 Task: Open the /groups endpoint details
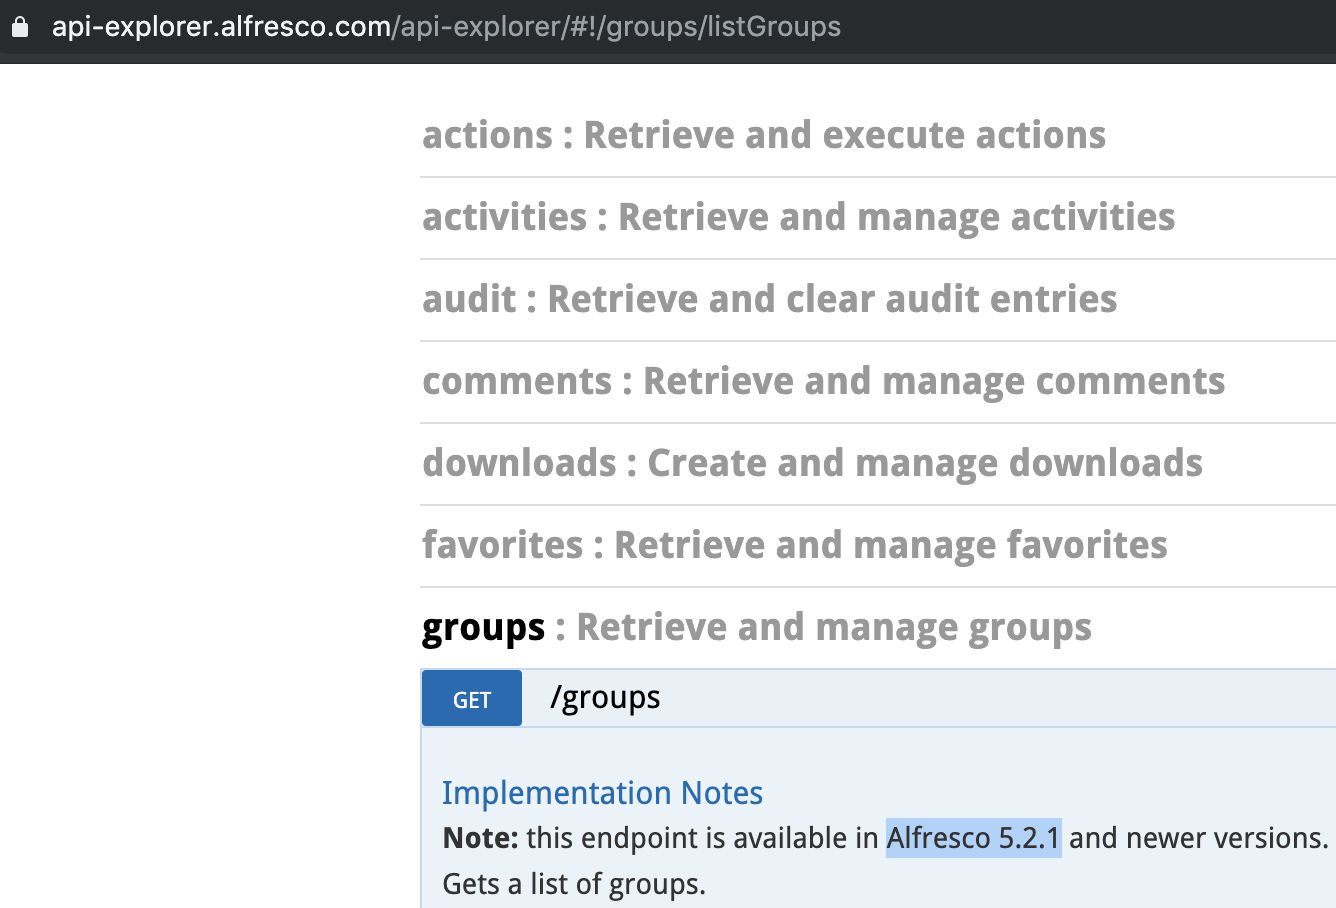604,697
